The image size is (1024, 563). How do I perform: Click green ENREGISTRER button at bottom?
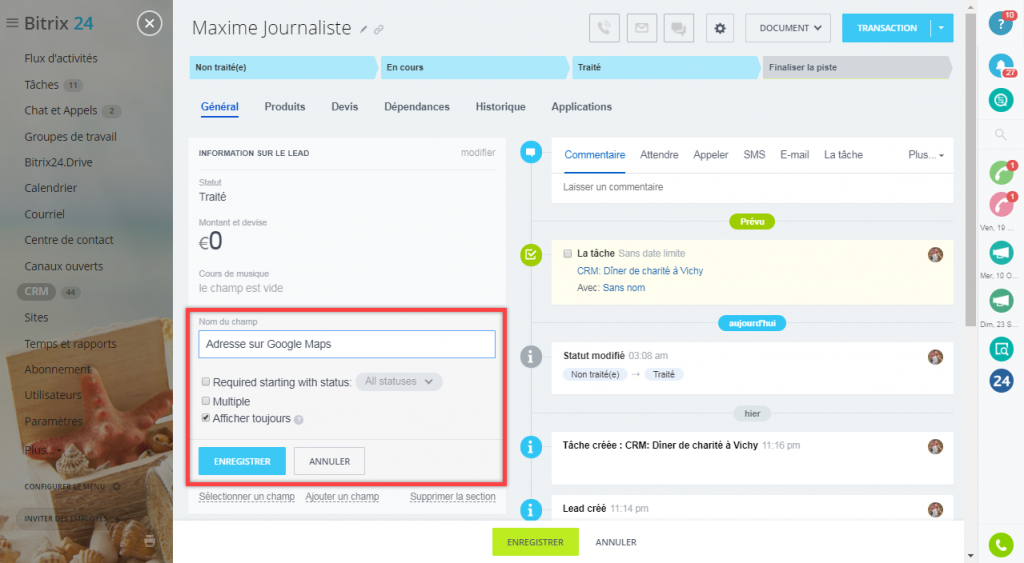coord(536,542)
